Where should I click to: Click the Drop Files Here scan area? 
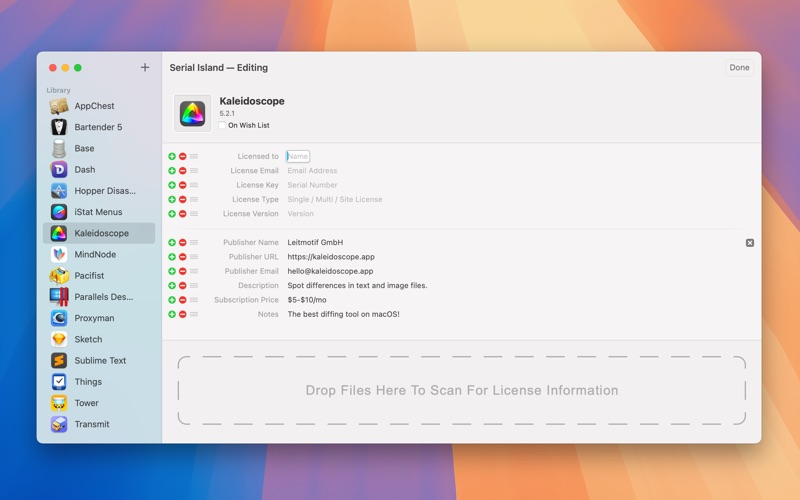(x=462, y=390)
